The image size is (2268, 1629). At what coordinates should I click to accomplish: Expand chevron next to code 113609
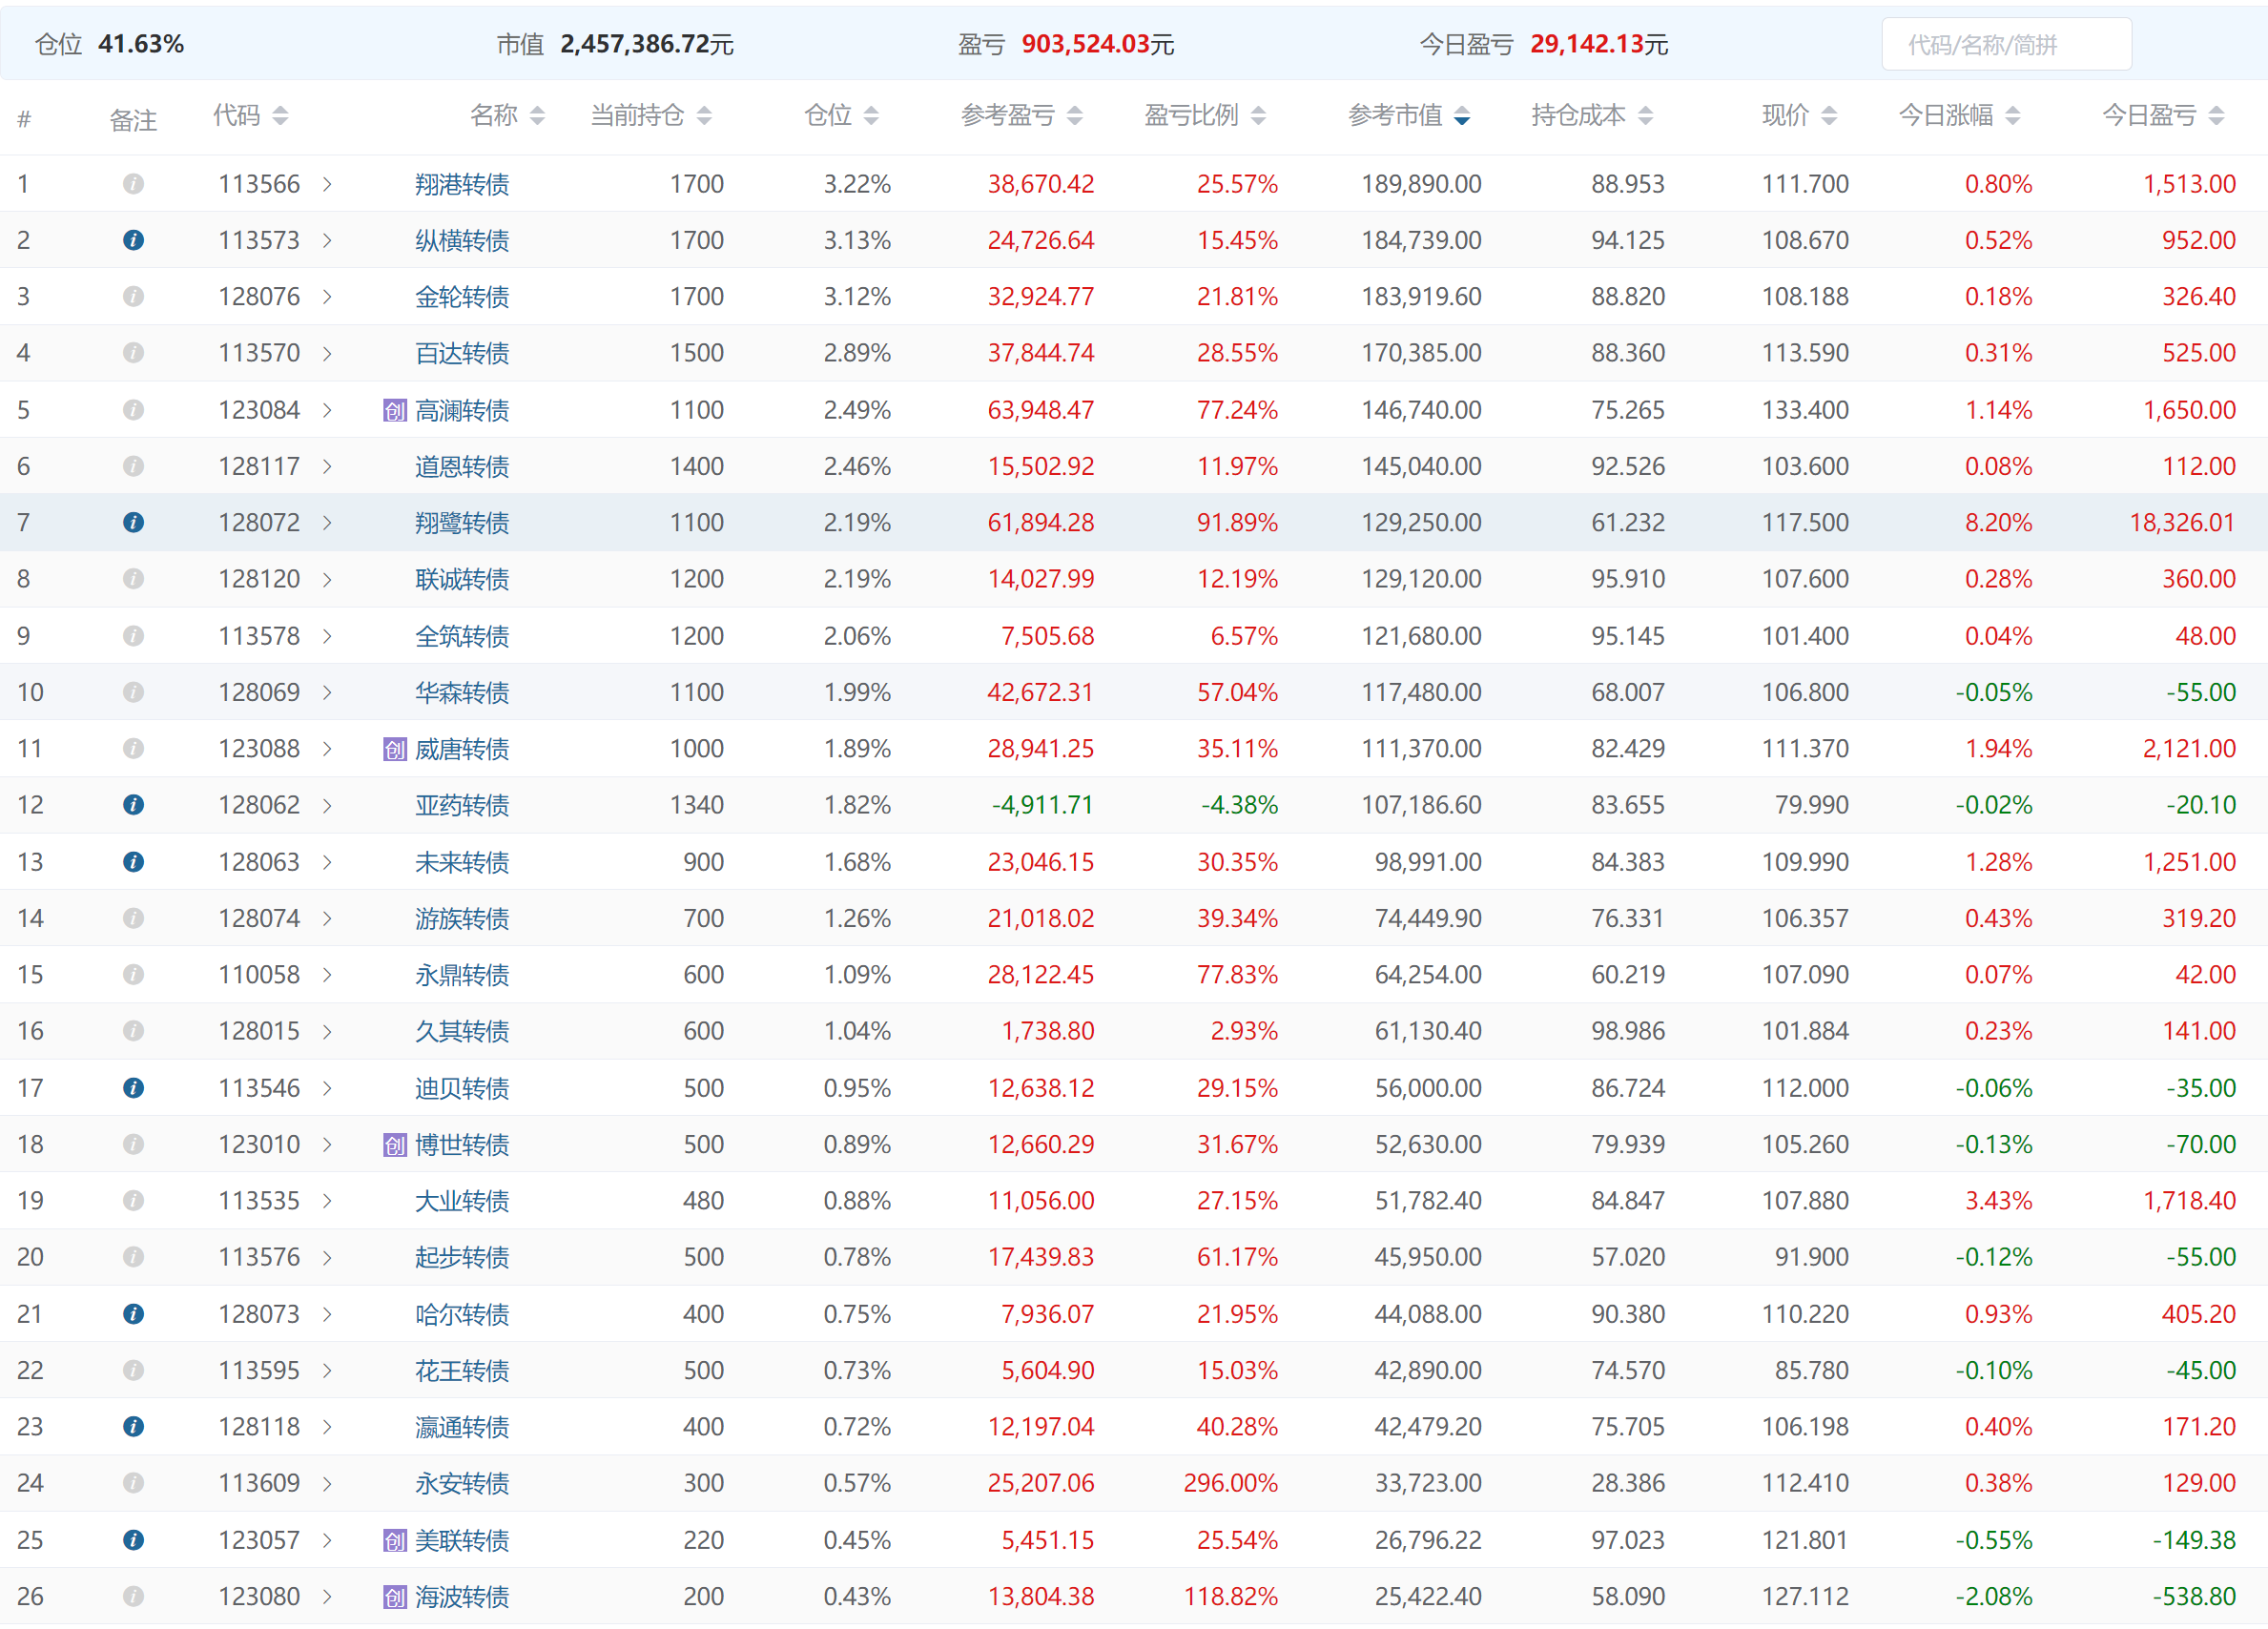(x=327, y=1483)
